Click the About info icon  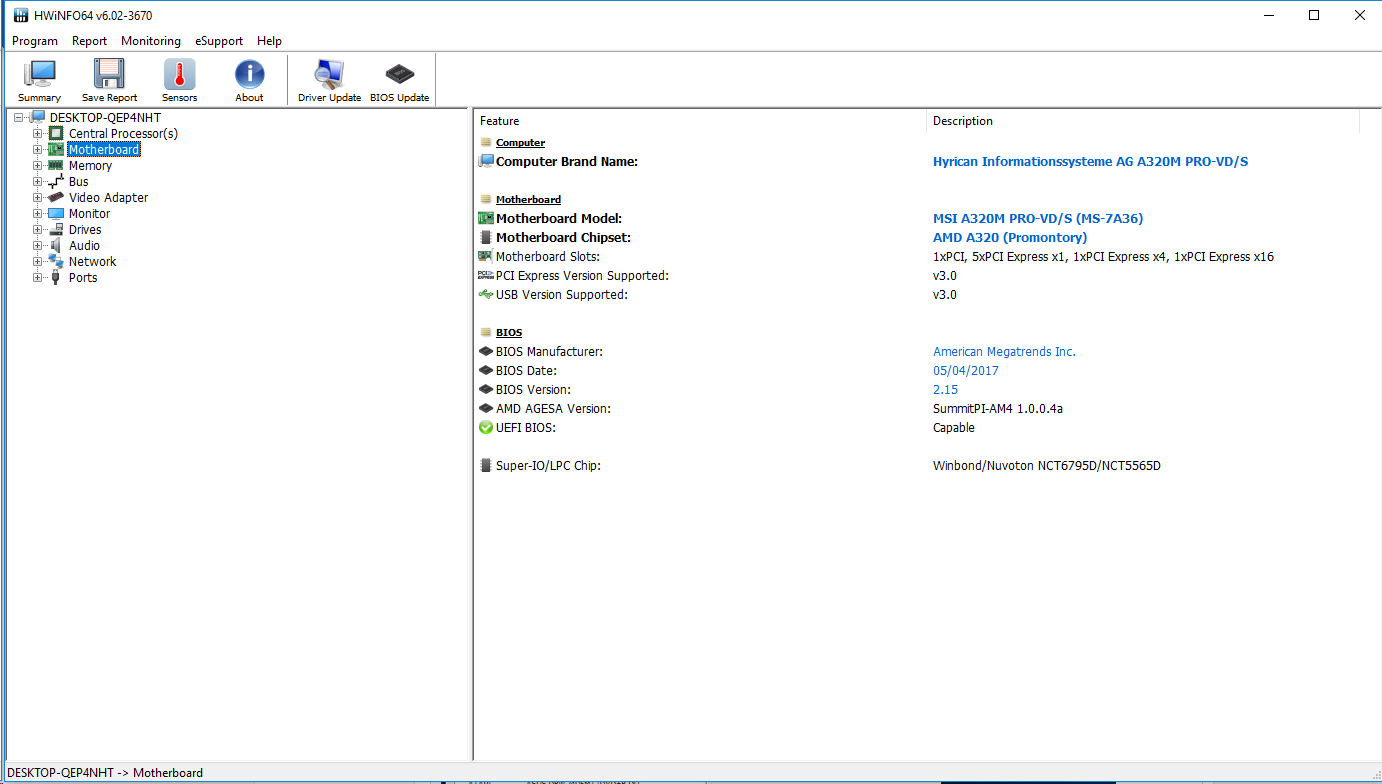(249, 75)
